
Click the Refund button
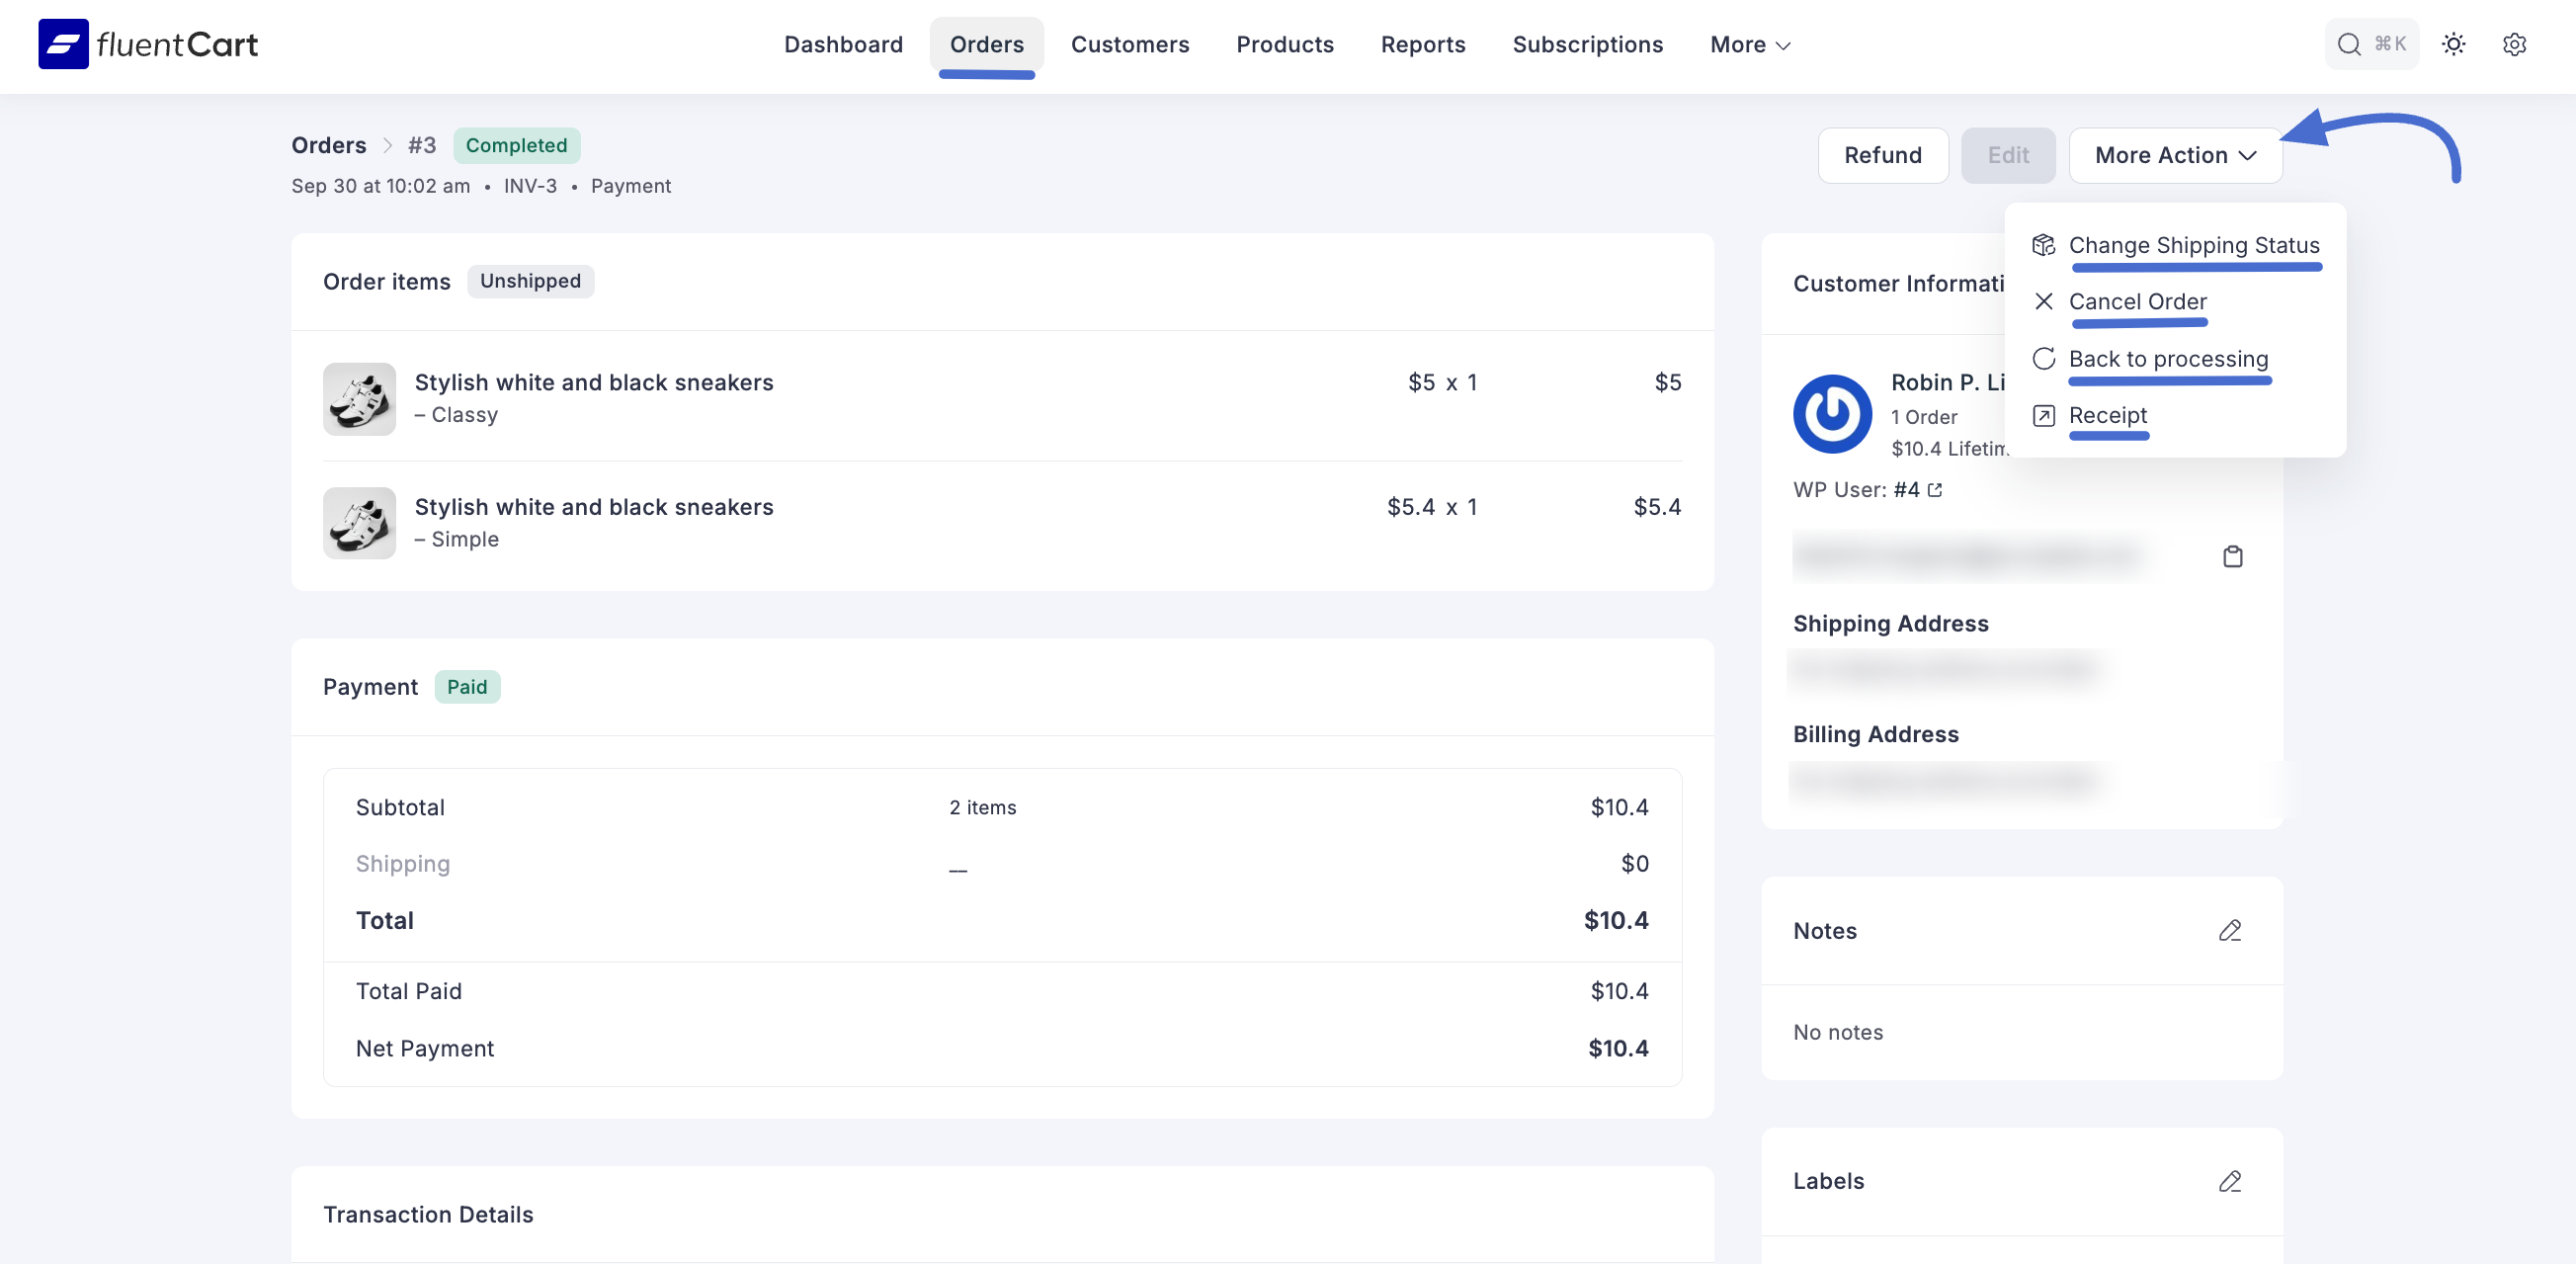[x=1882, y=155]
